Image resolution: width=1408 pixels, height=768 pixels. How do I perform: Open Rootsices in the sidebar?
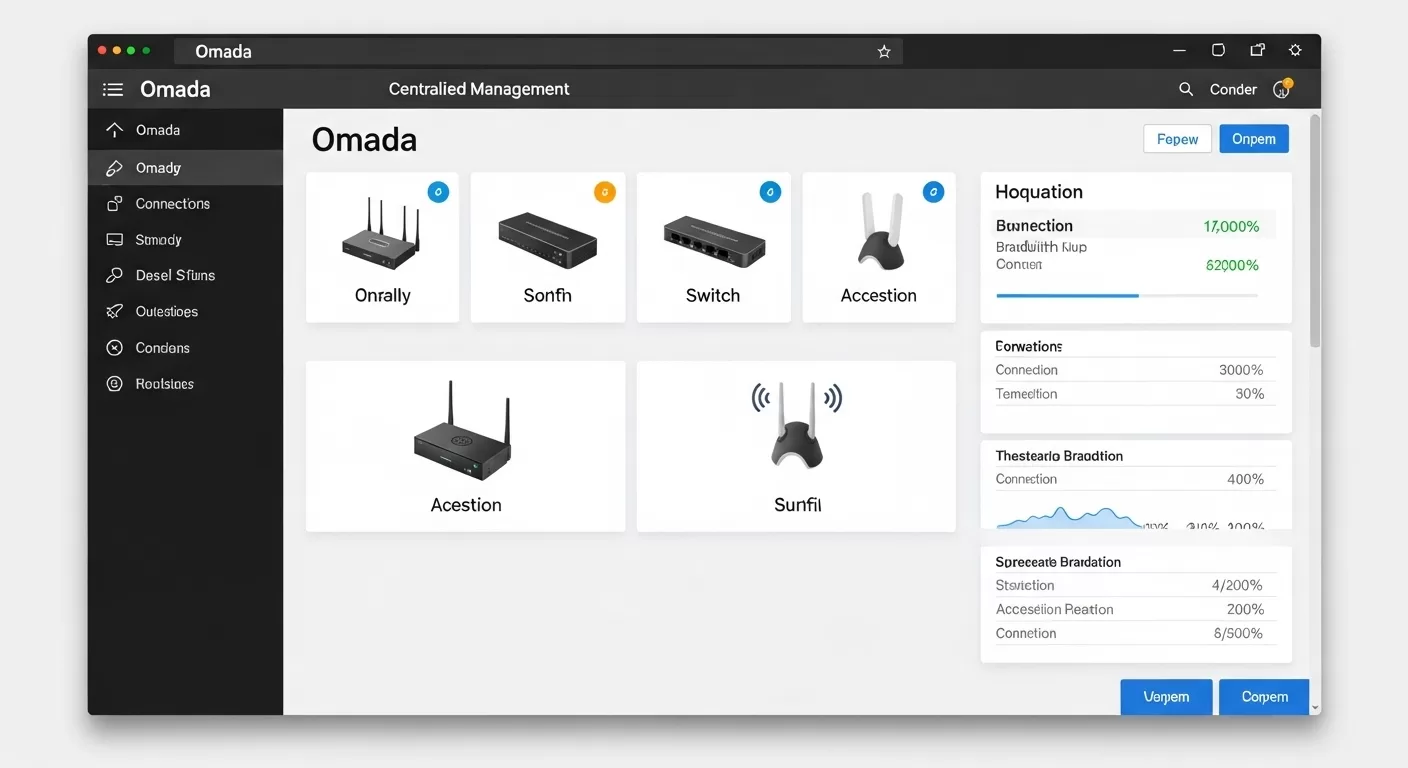(x=185, y=384)
